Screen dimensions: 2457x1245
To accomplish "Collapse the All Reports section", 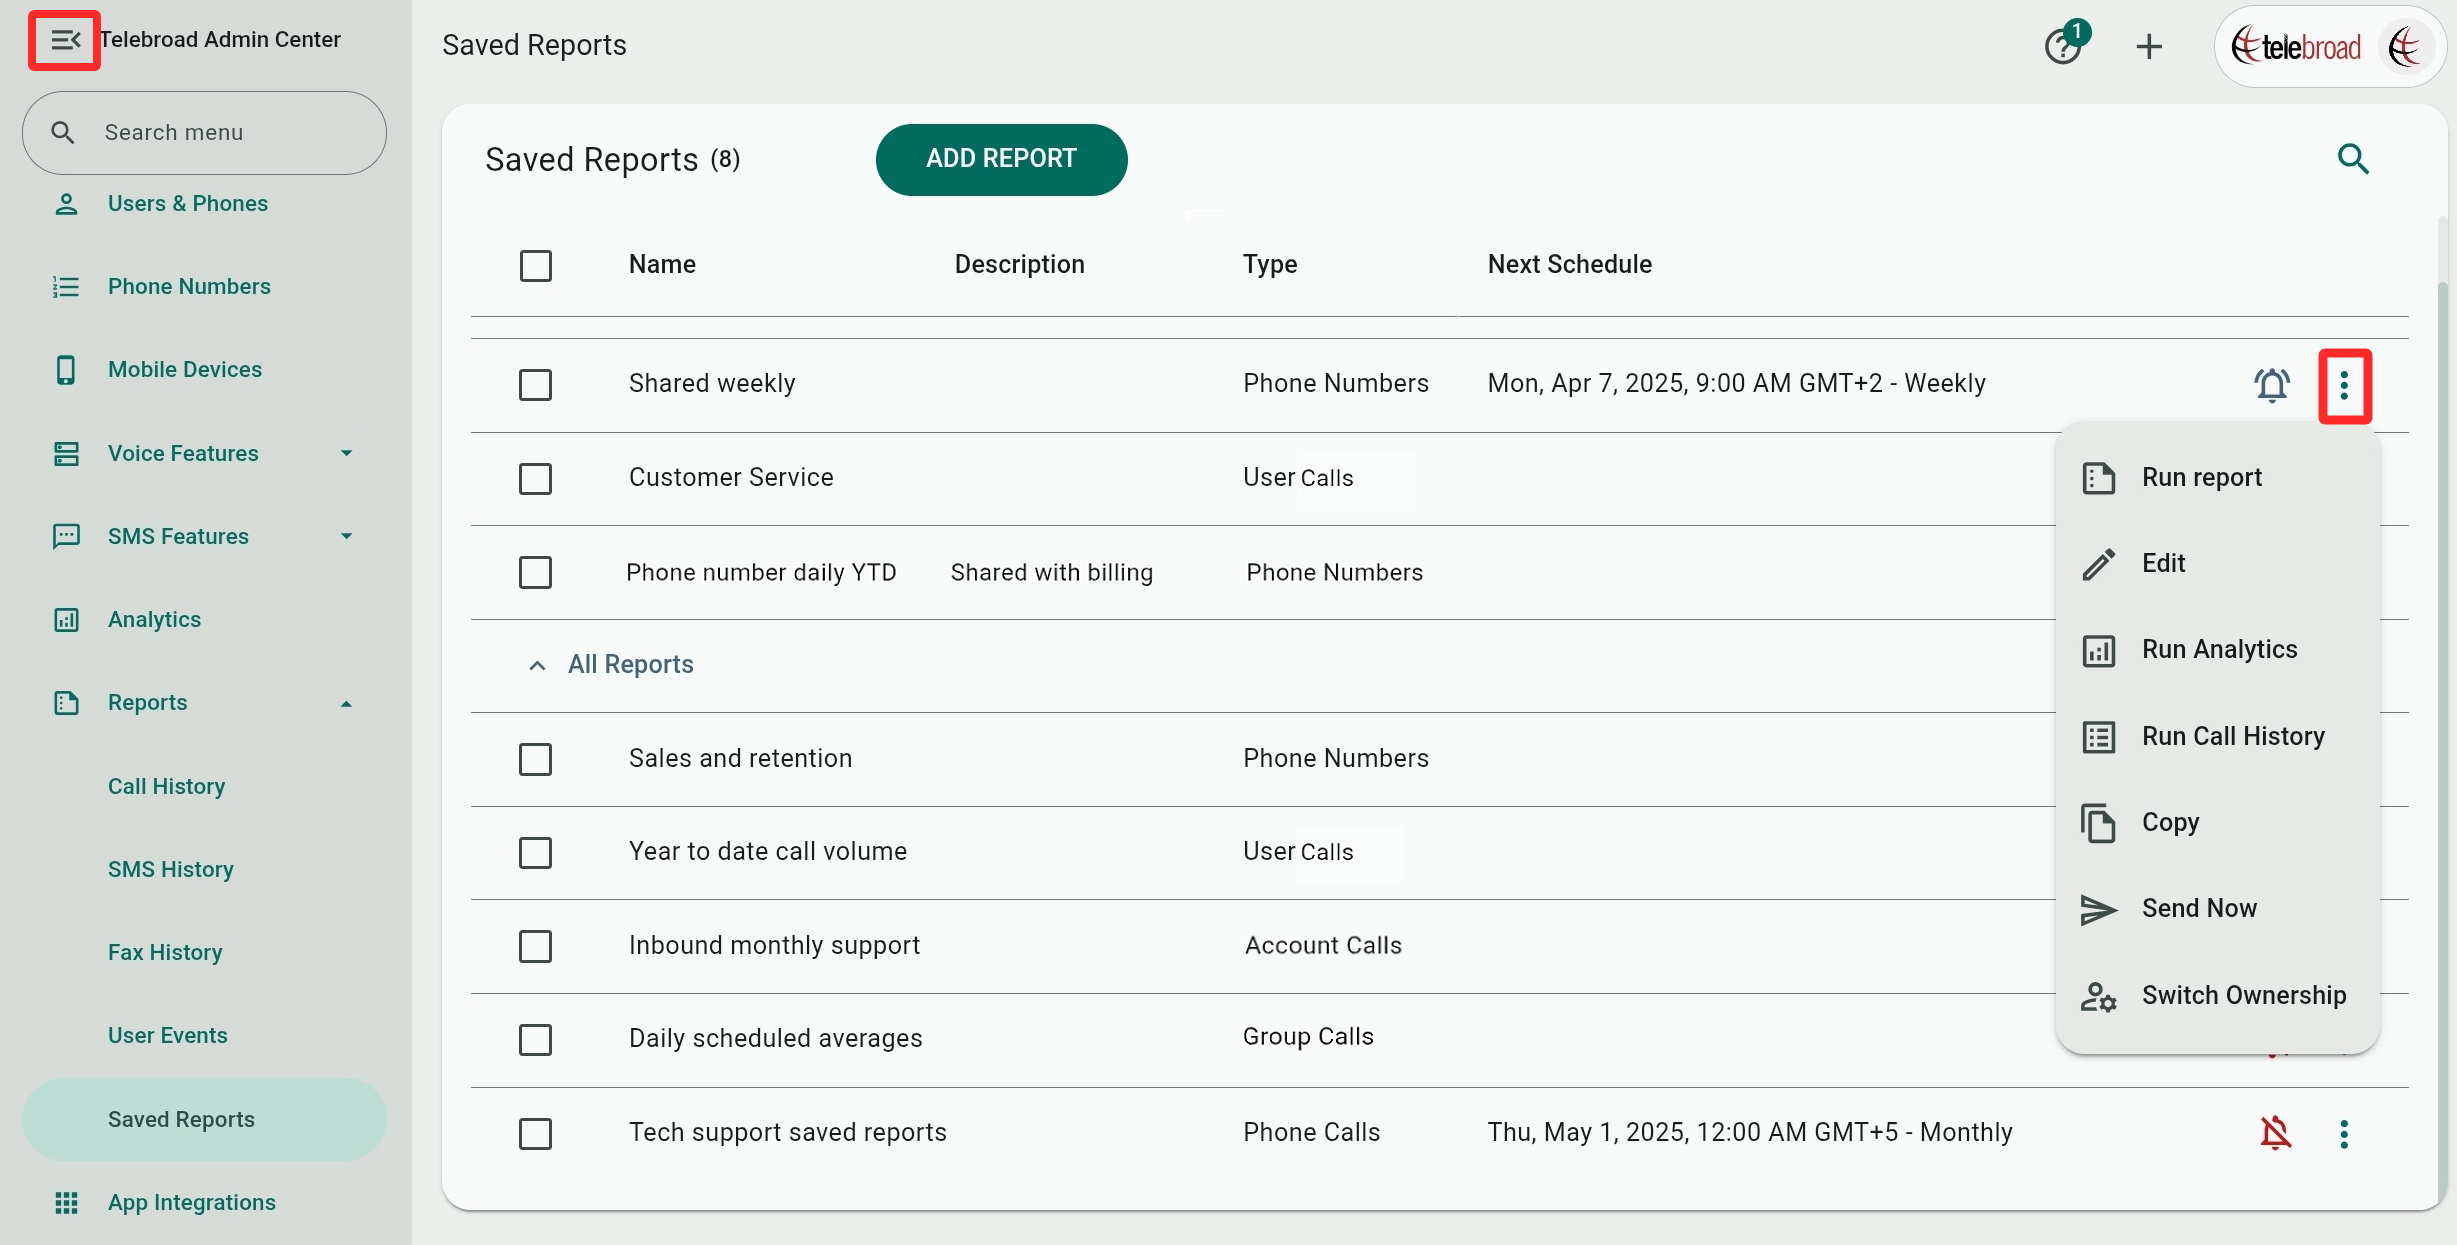I will tap(537, 665).
